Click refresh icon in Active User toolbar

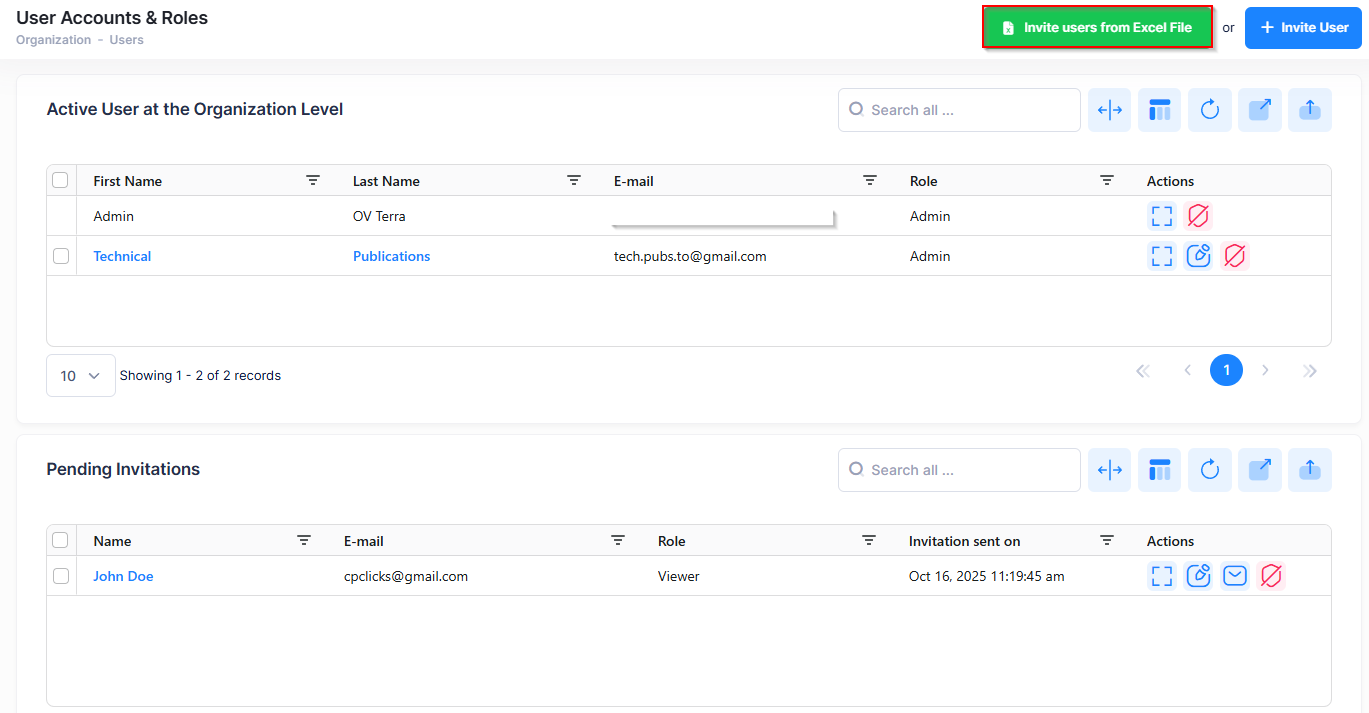coord(1209,110)
